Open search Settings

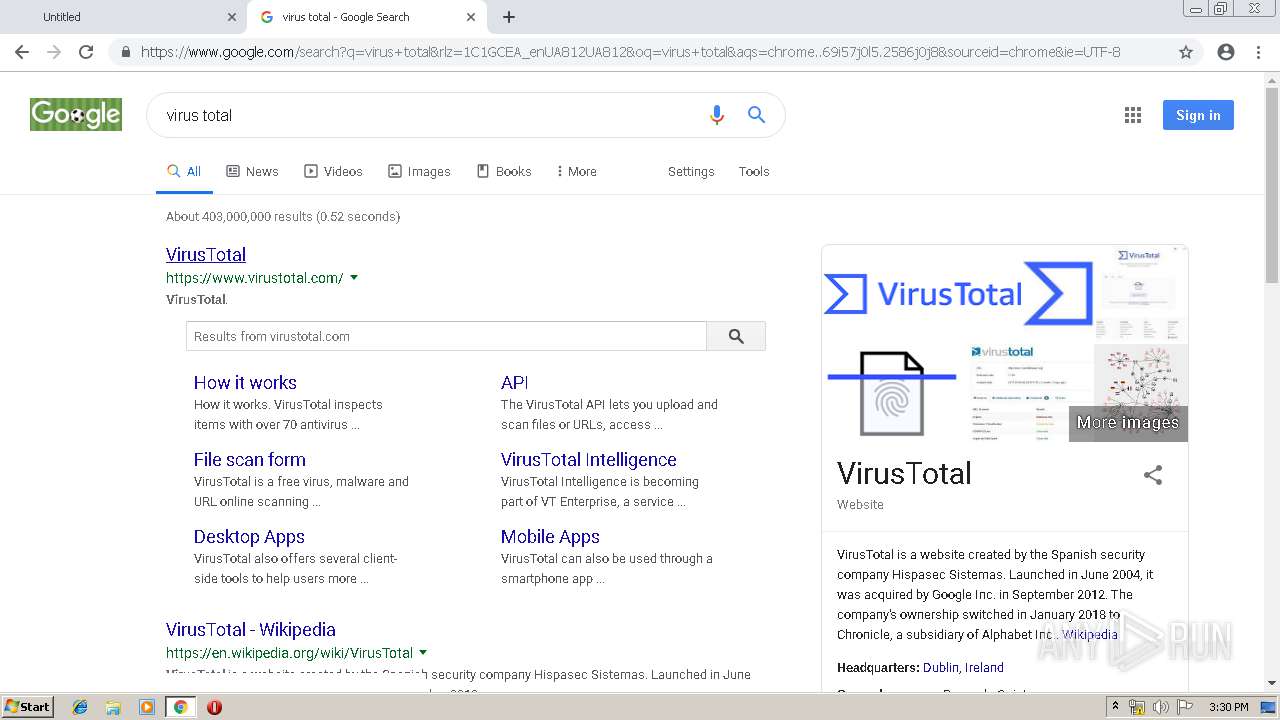tap(691, 172)
